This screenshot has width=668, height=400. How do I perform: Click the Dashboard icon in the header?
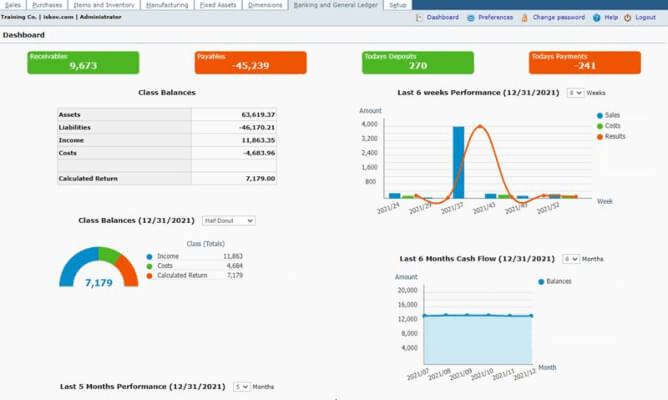click(419, 17)
